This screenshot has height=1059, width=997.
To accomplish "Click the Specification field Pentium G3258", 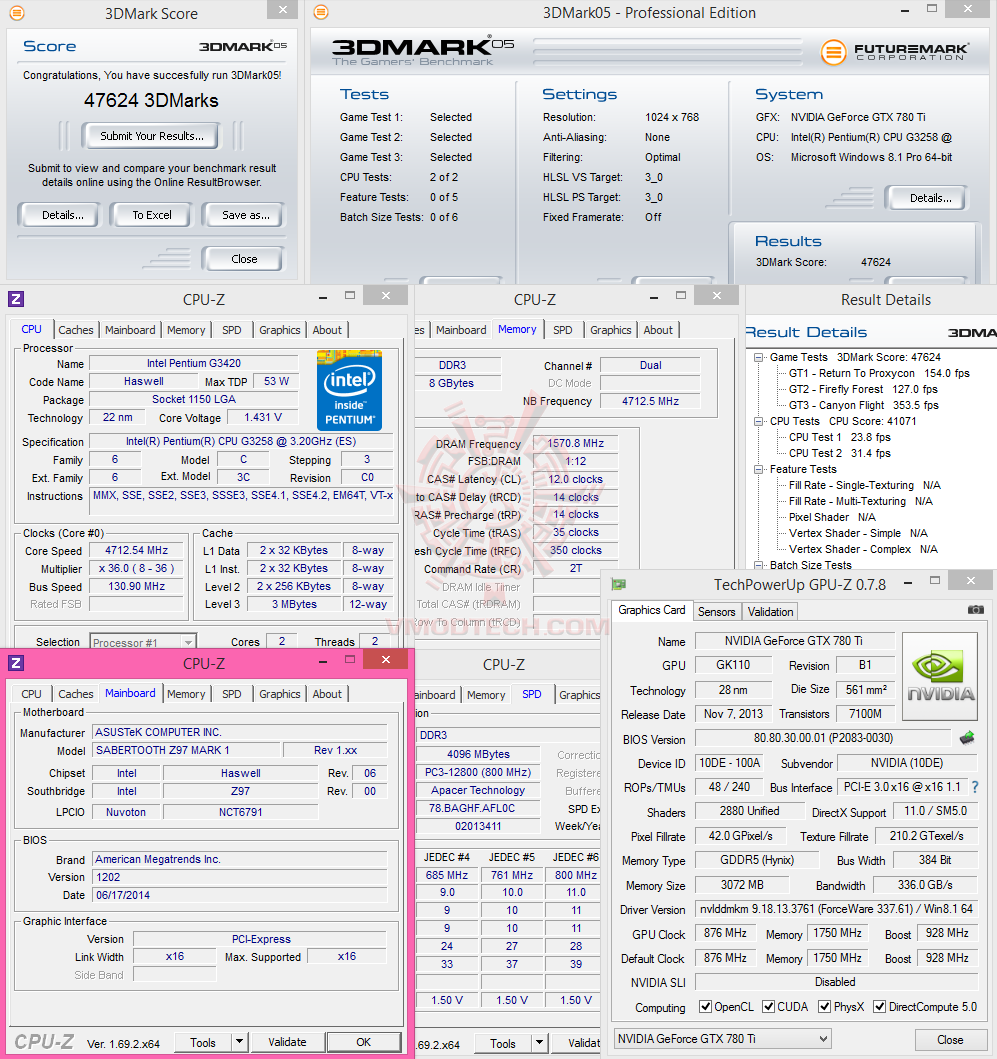I will pyautogui.click(x=241, y=441).
